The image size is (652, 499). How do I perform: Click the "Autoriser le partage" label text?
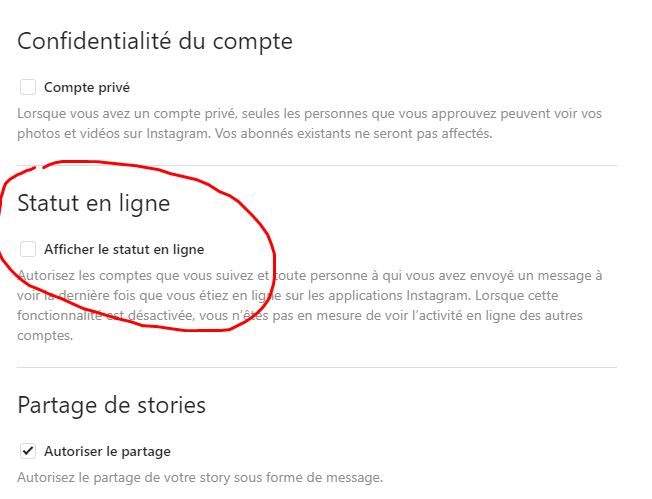pyautogui.click(x=107, y=451)
